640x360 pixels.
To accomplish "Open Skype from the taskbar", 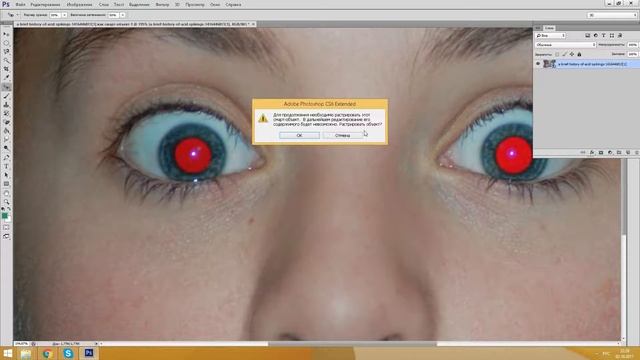I will click(x=68, y=353).
